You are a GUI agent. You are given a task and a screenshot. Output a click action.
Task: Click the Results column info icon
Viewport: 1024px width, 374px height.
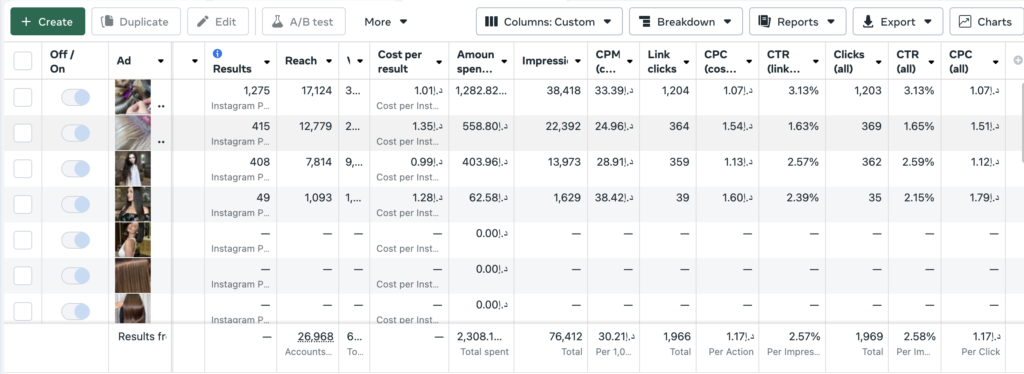pos(217,54)
